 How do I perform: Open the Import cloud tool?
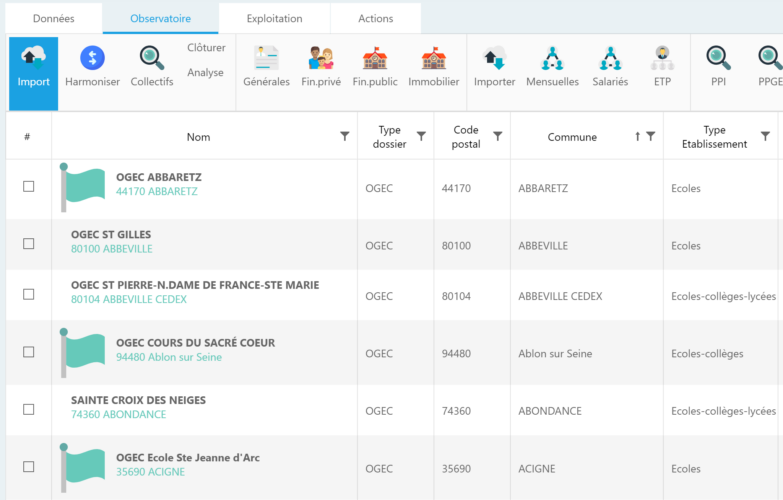[33, 73]
